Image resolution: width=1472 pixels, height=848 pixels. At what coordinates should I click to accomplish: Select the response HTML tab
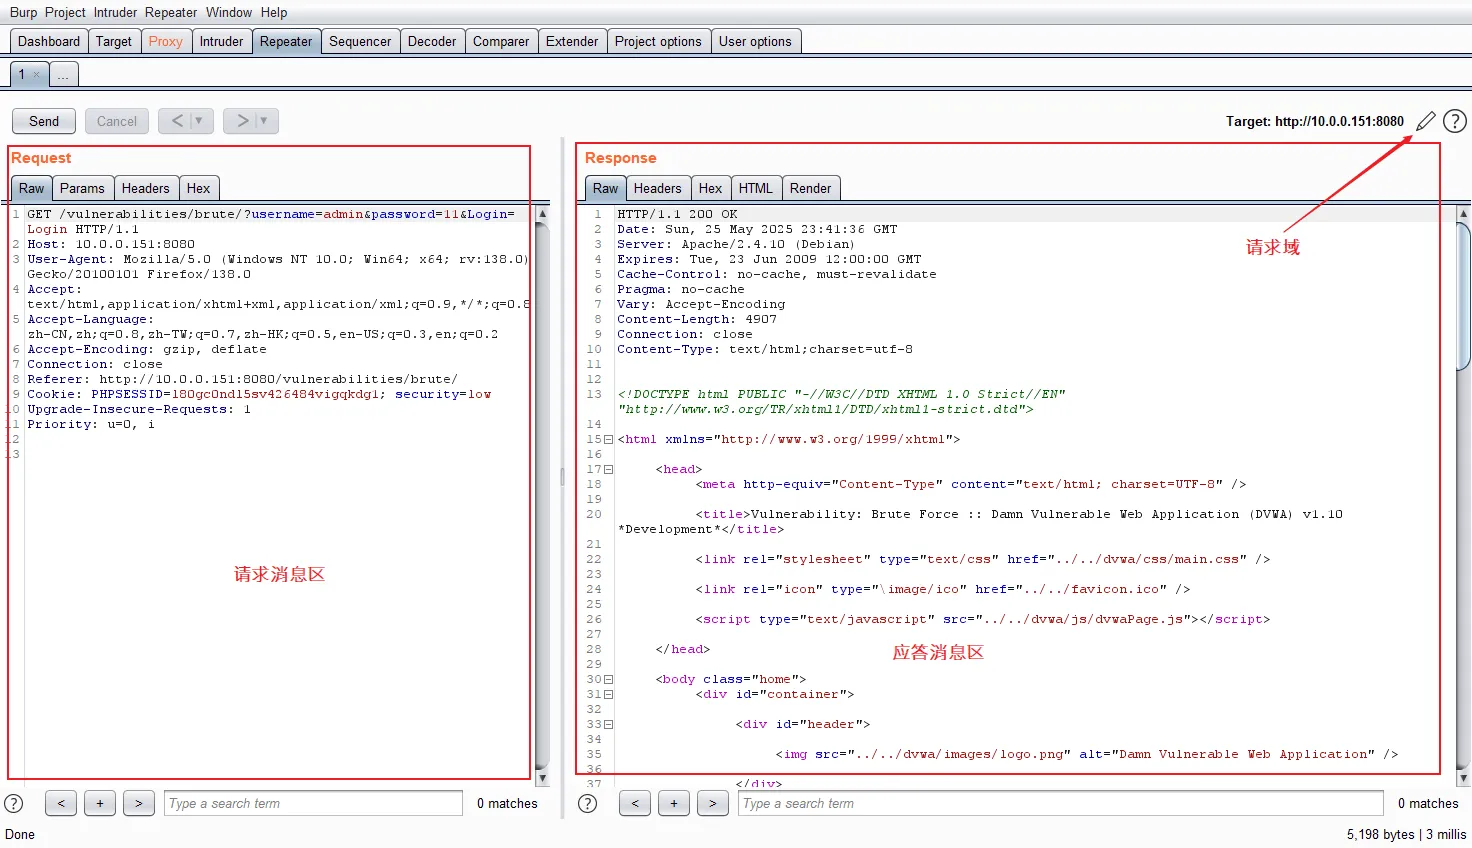756,188
